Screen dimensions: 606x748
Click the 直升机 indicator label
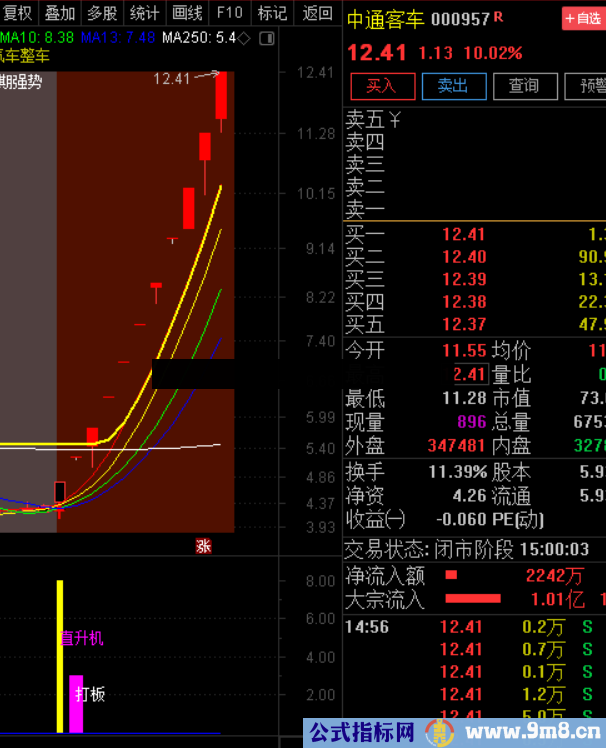[x=82, y=638]
